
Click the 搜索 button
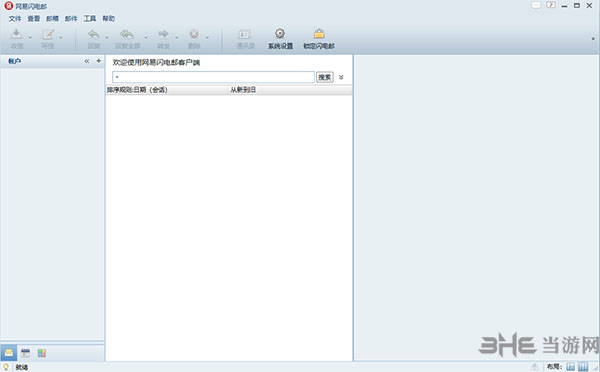[324, 77]
